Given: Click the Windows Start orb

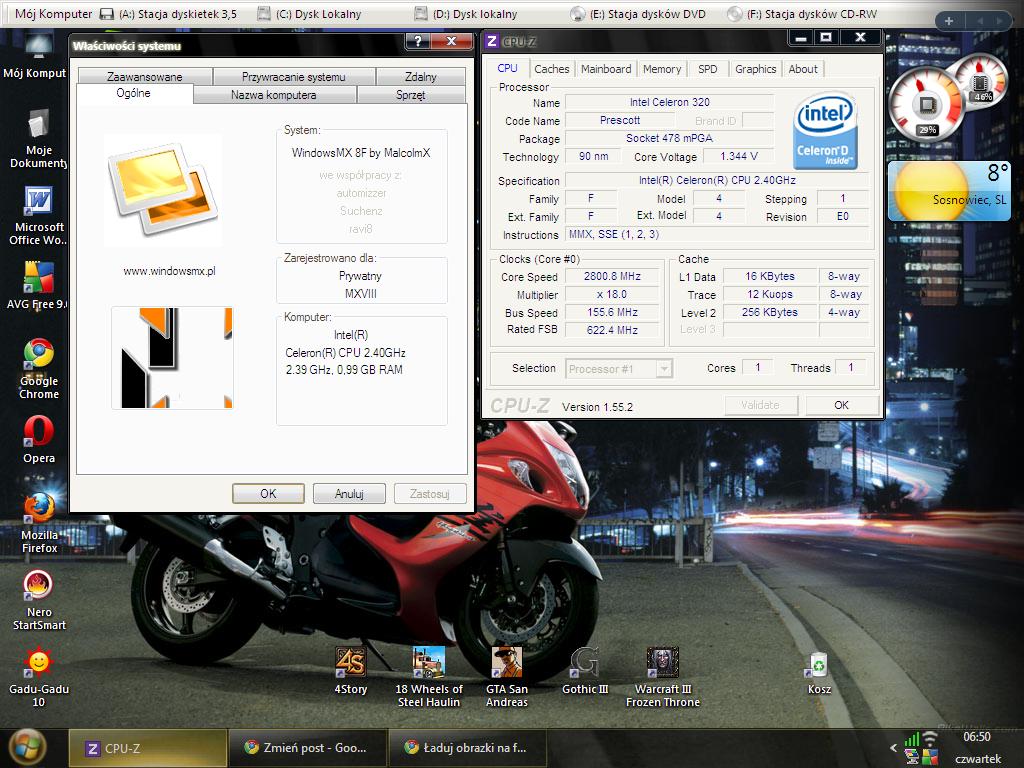Looking at the screenshot, I should pyautogui.click(x=27, y=746).
